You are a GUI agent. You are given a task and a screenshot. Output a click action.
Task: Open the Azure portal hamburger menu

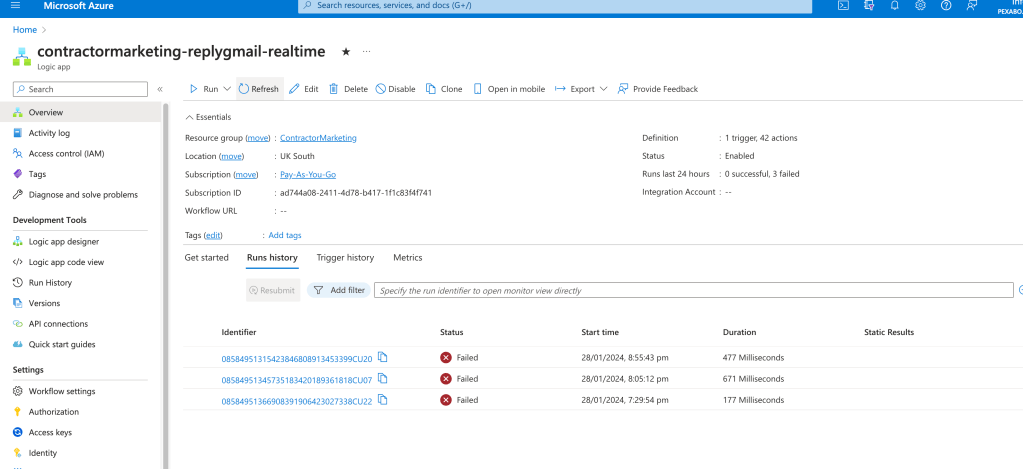tap(16, 5)
